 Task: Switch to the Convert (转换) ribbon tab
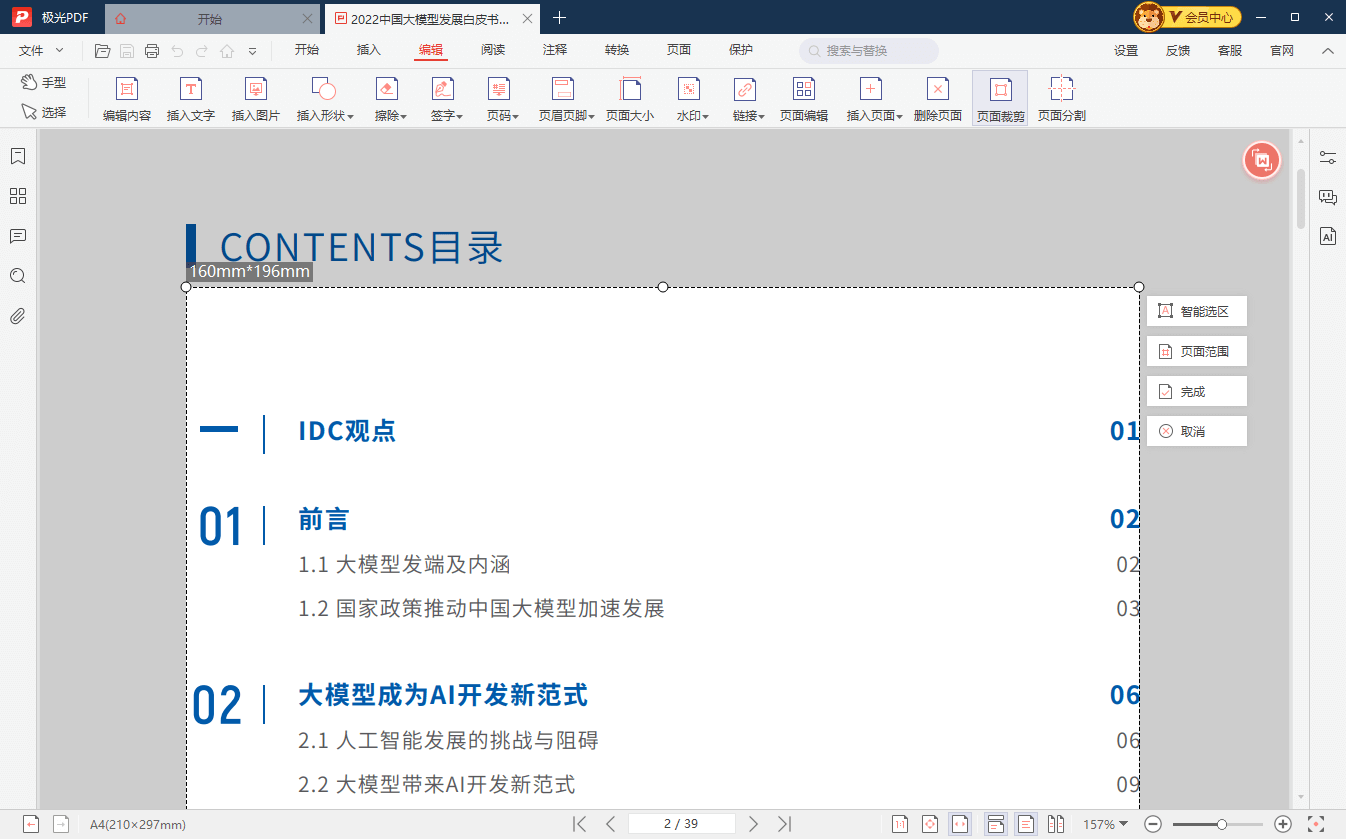(617, 50)
